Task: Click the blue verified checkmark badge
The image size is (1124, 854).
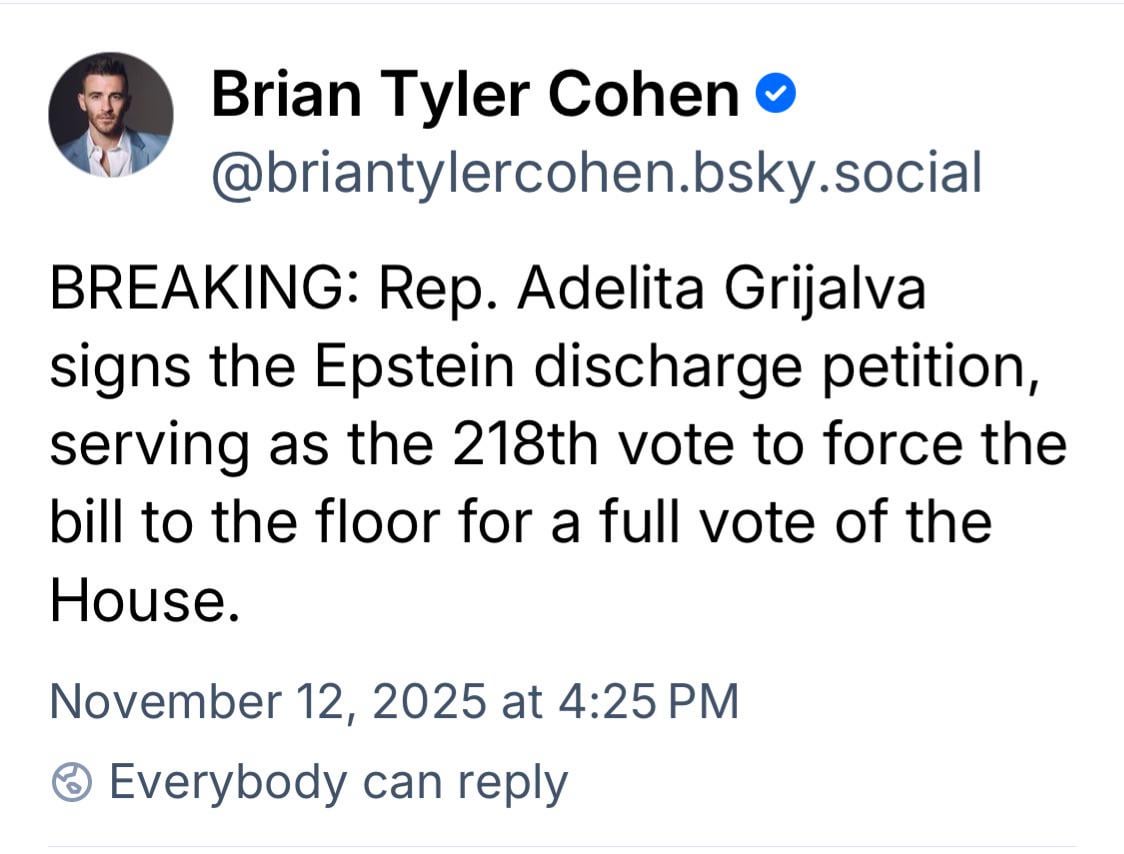Action: (x=776, y=95)
